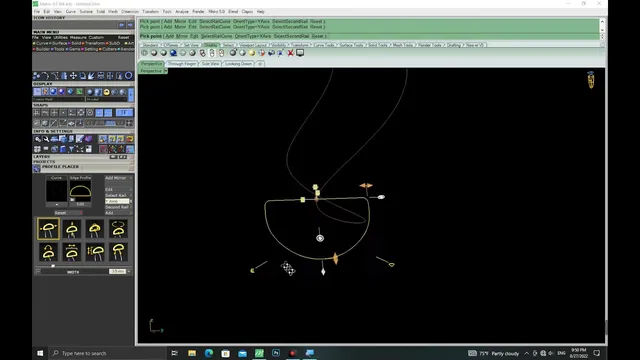
Task: Click the Width slider handle
Action: point(53,266)
